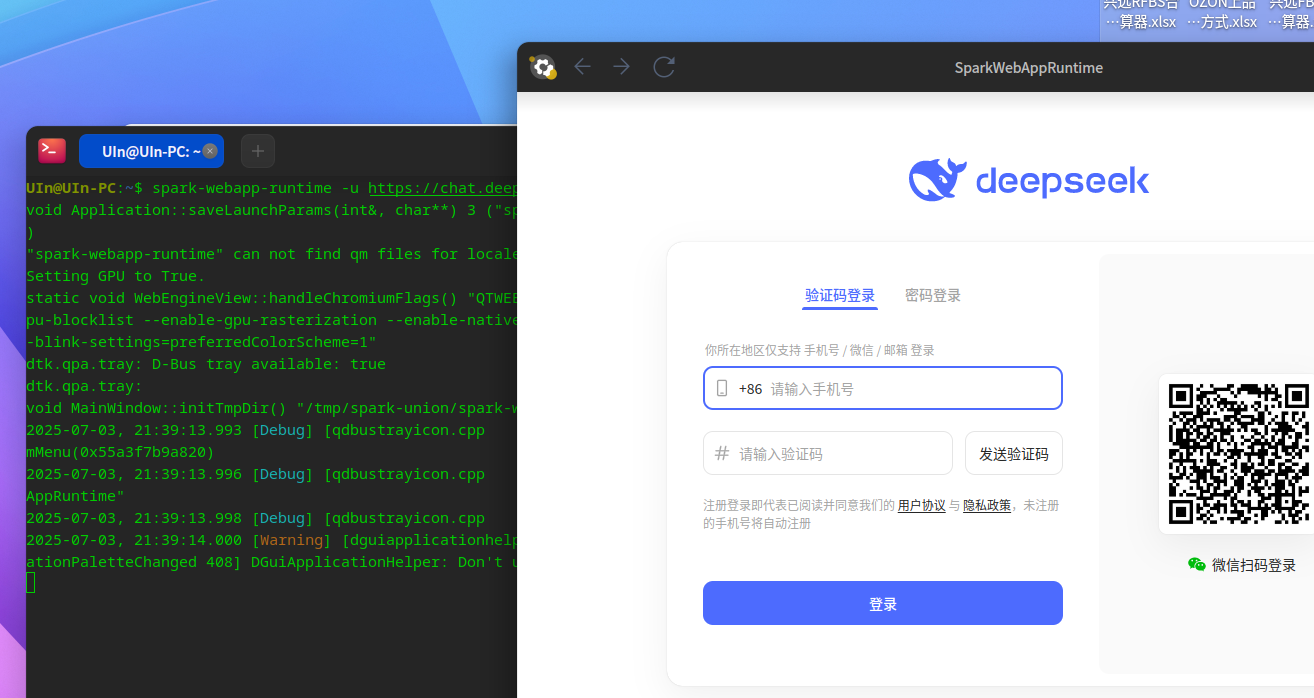The height and width of the screenshot is (698, 1314).
Task: Click the 微信扫码登录 label
Action: coord(1254,565)
